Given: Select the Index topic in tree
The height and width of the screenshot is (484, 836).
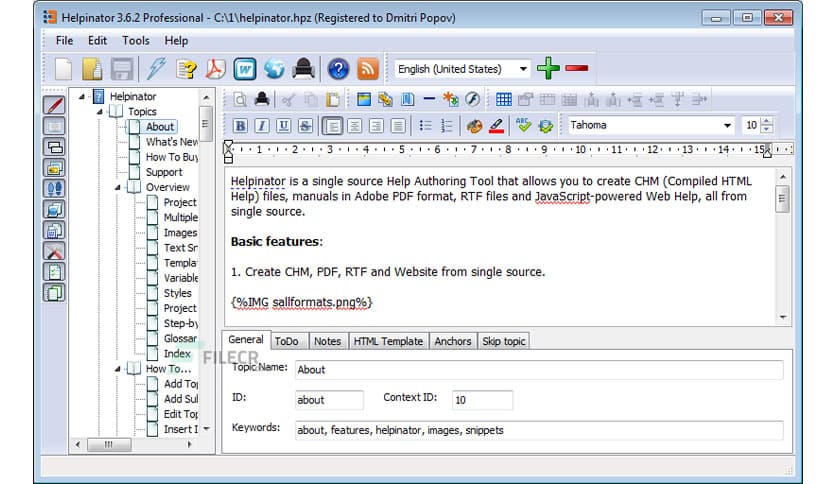Looking at the screenshot, I should [177, 353].
